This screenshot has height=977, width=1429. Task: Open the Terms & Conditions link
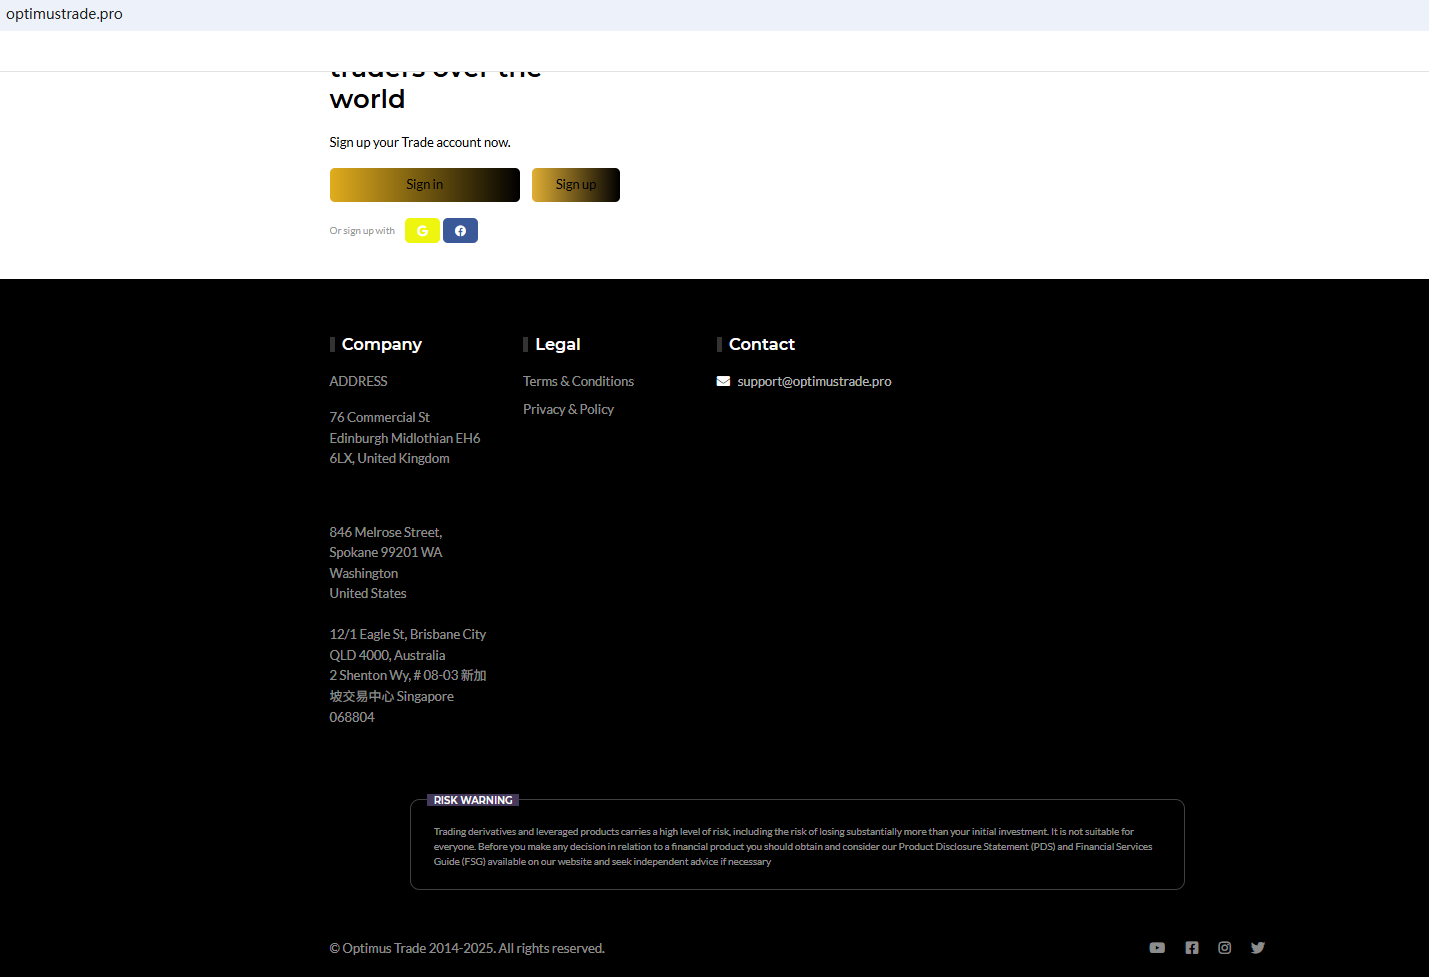coord(578,381)
